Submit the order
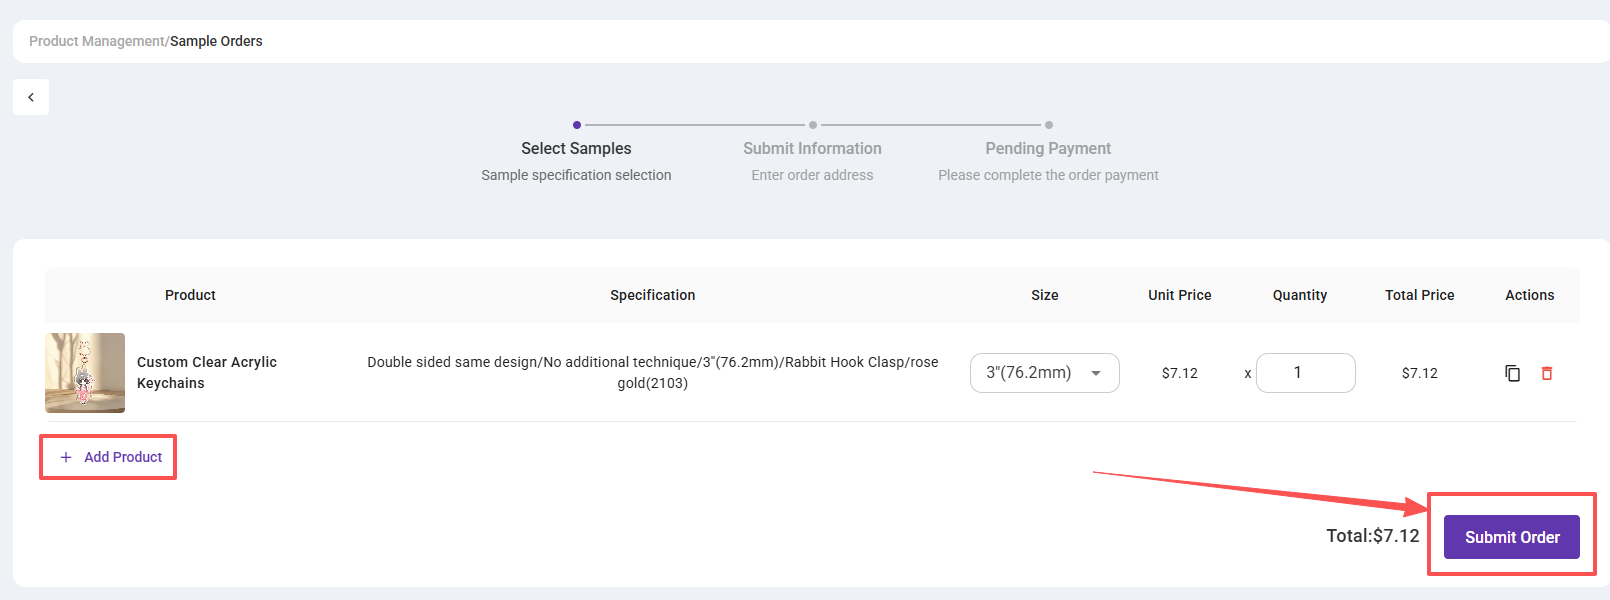 pos(1511,537)
